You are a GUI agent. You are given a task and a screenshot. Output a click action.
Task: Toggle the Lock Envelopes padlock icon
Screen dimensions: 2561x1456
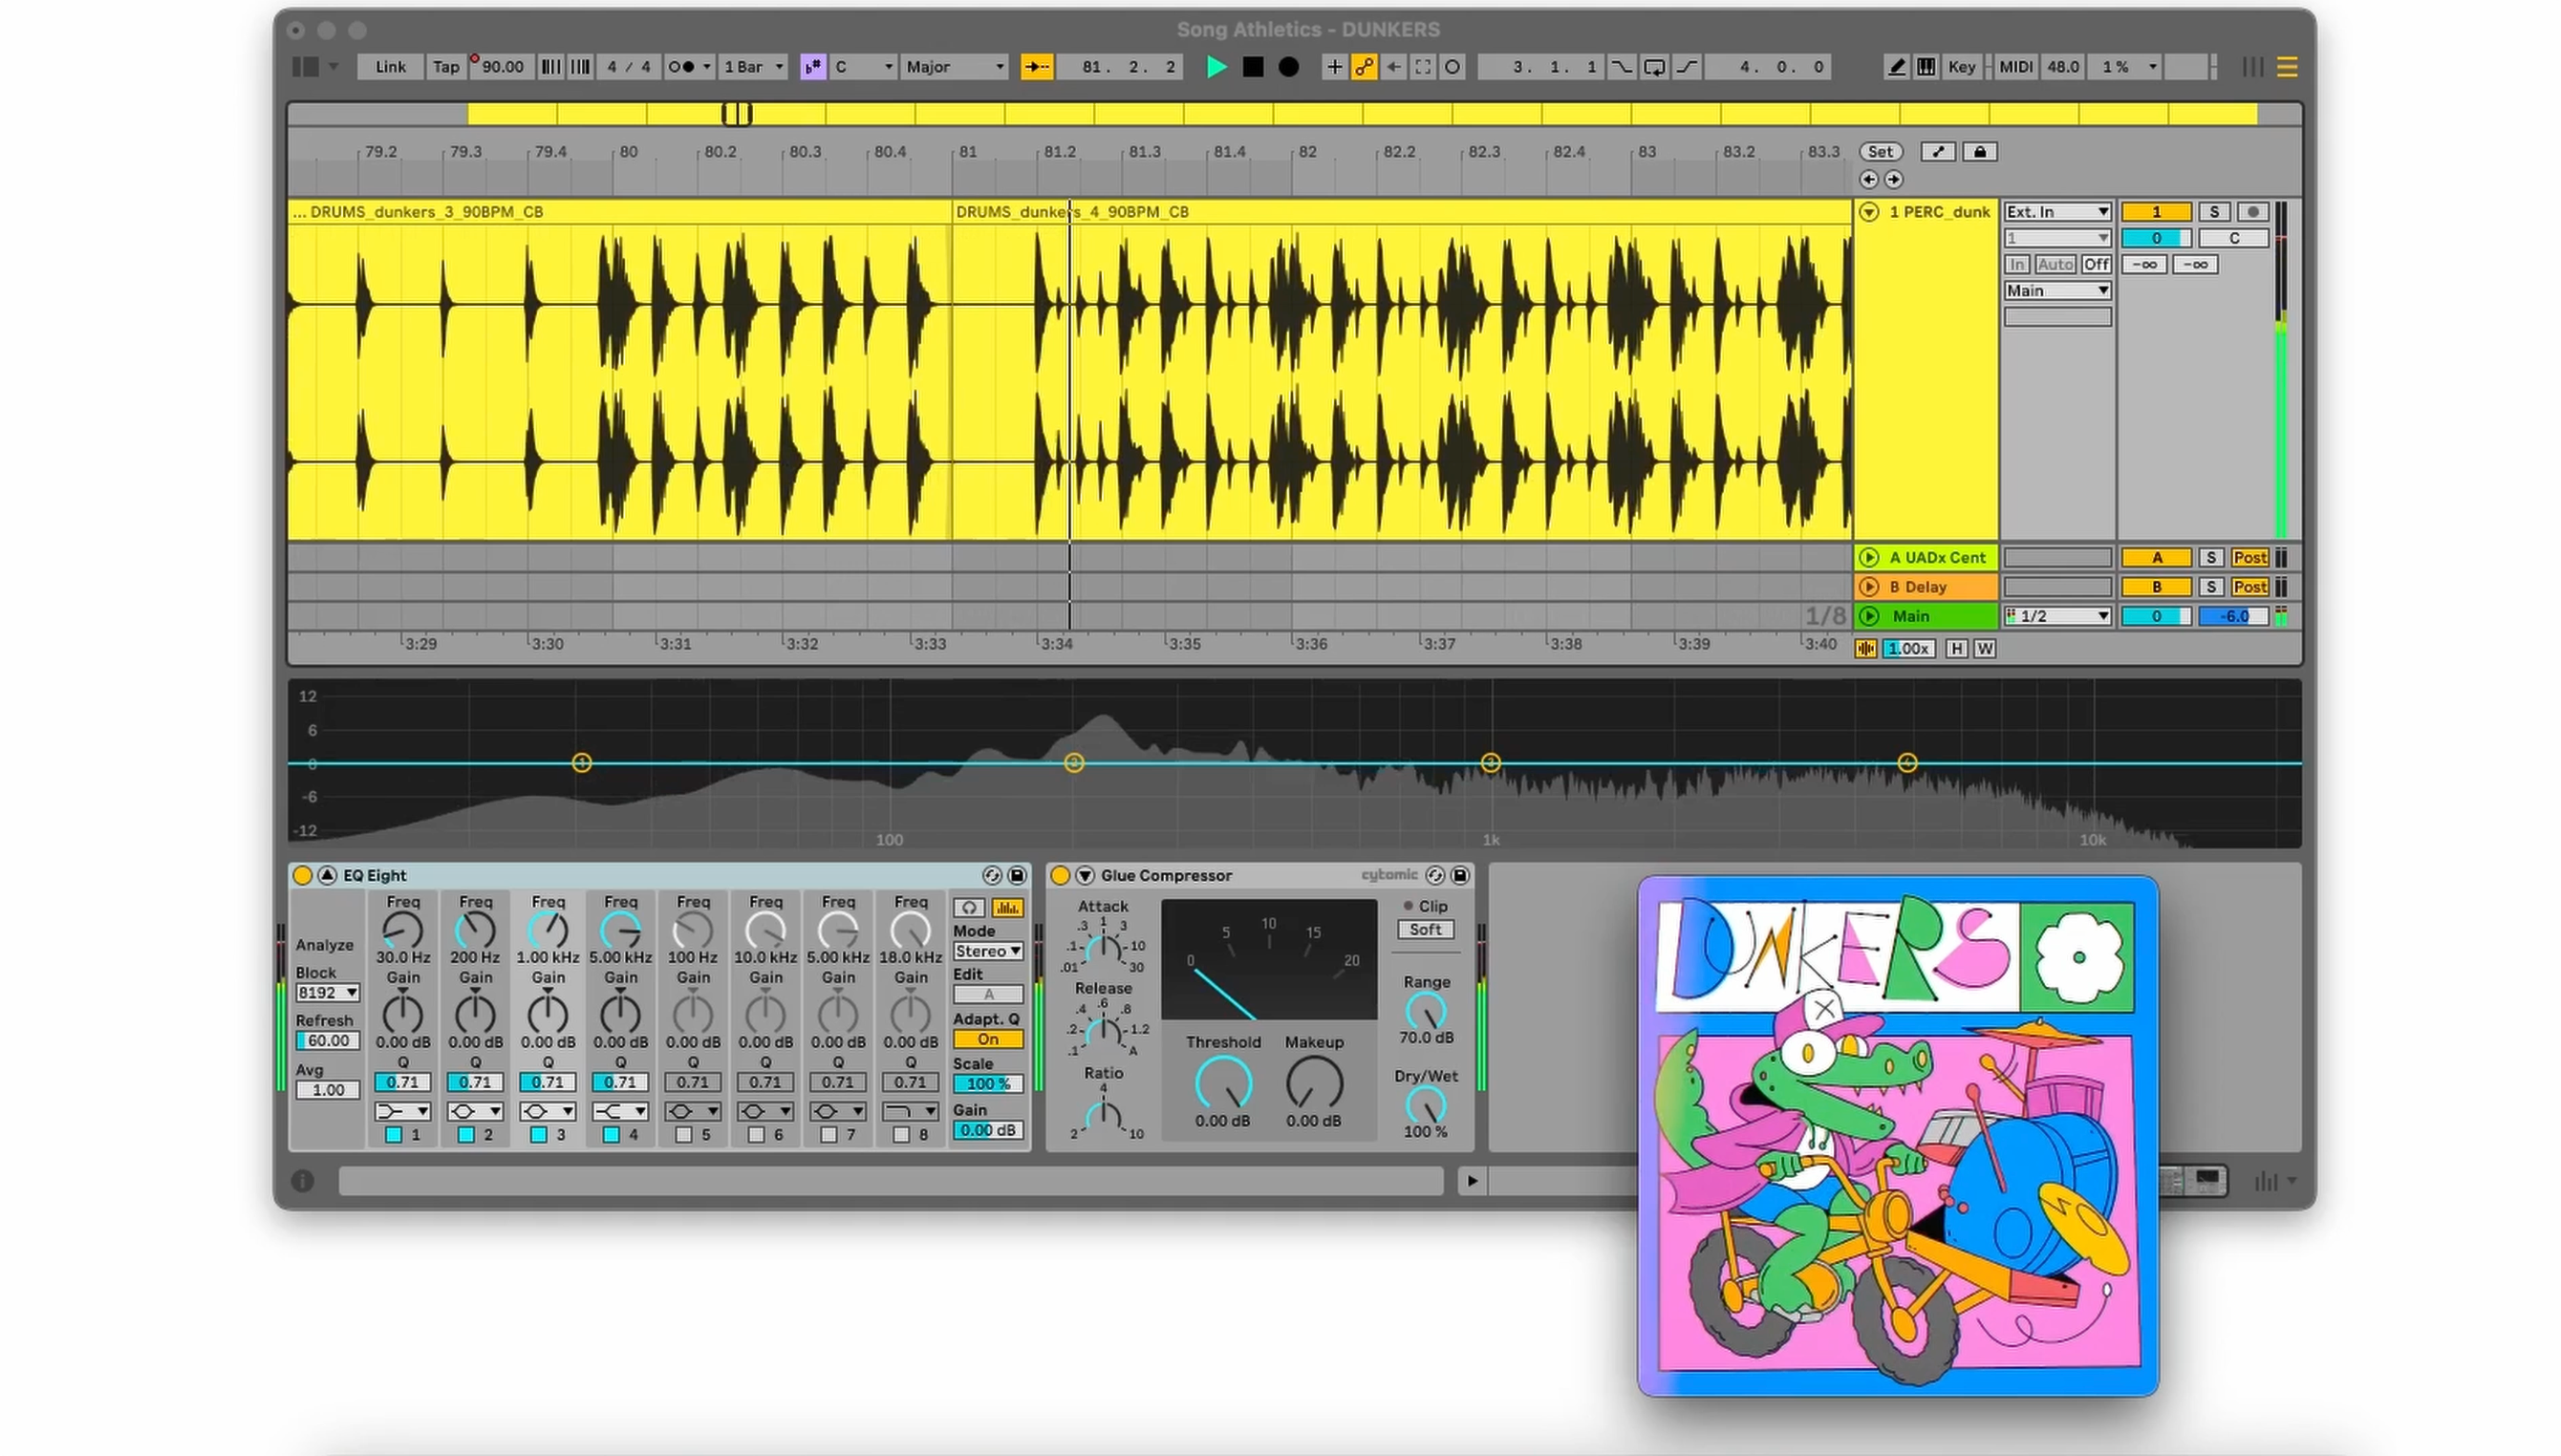point(1980,152)
